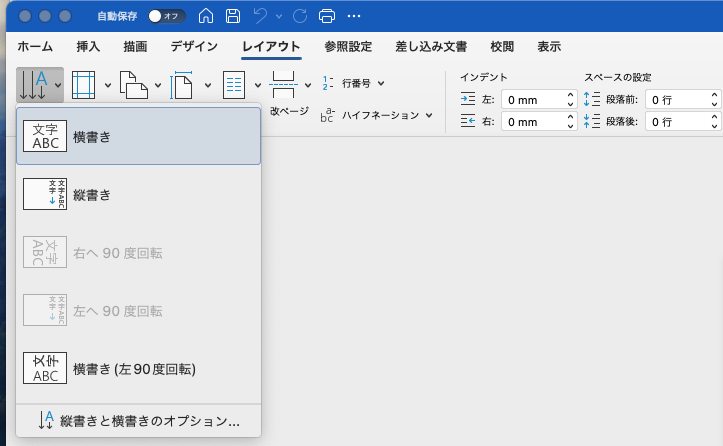Click the columns icon
This screenshot has width=723, height=446.
tap(234, 85)
